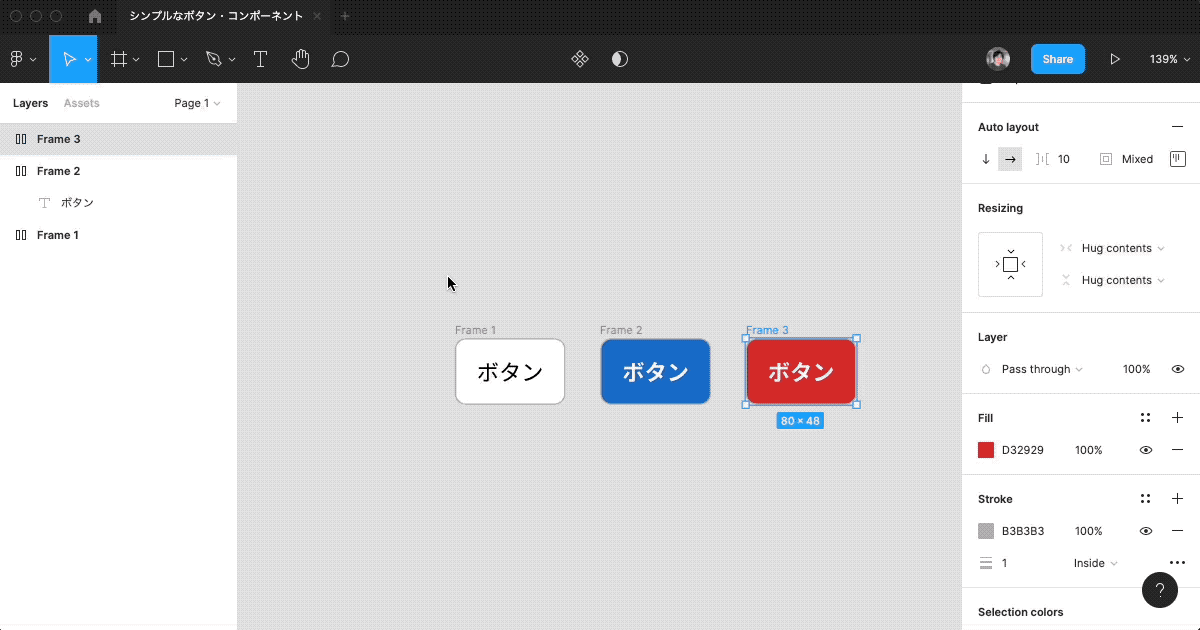1200x630 pixels.
Task: Select the Text tool in toolbar
Action: pos(260,59)
